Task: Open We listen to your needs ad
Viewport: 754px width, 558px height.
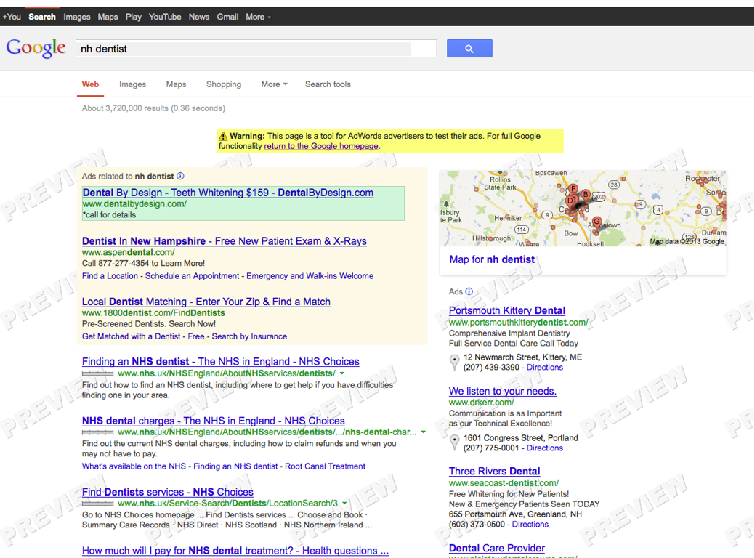Action: point(503,391)
